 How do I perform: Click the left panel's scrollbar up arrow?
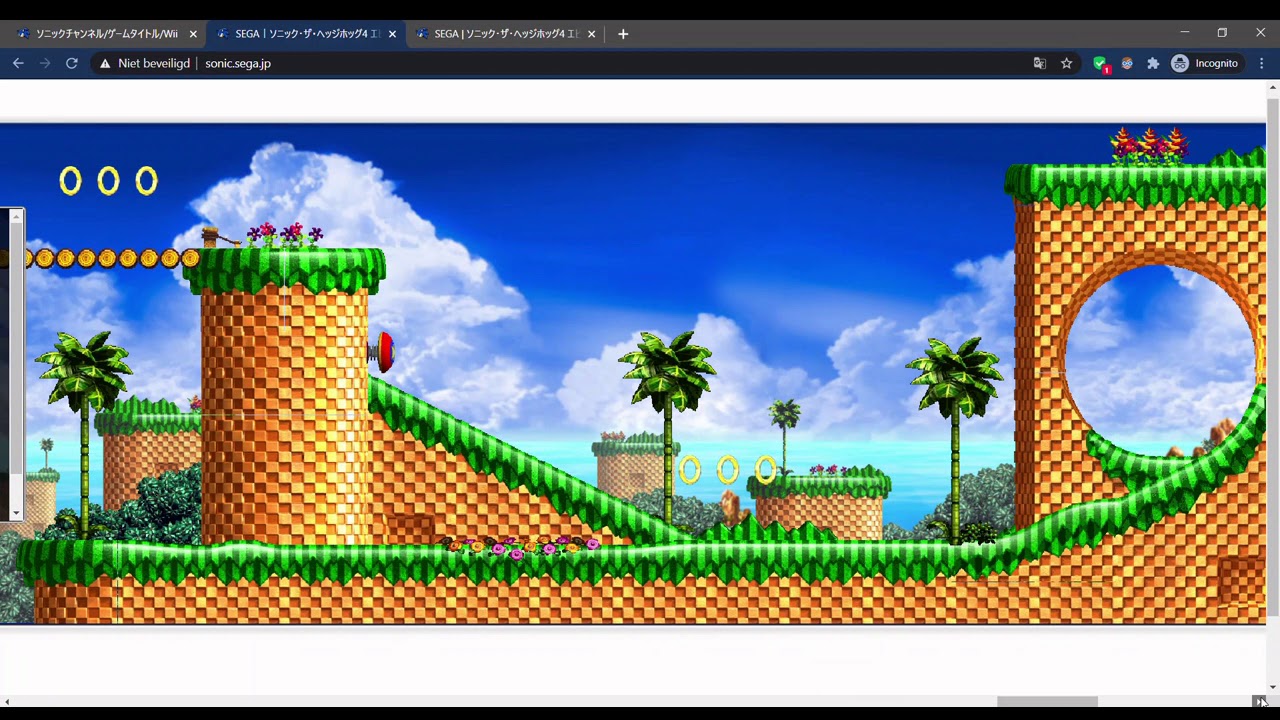15,216
